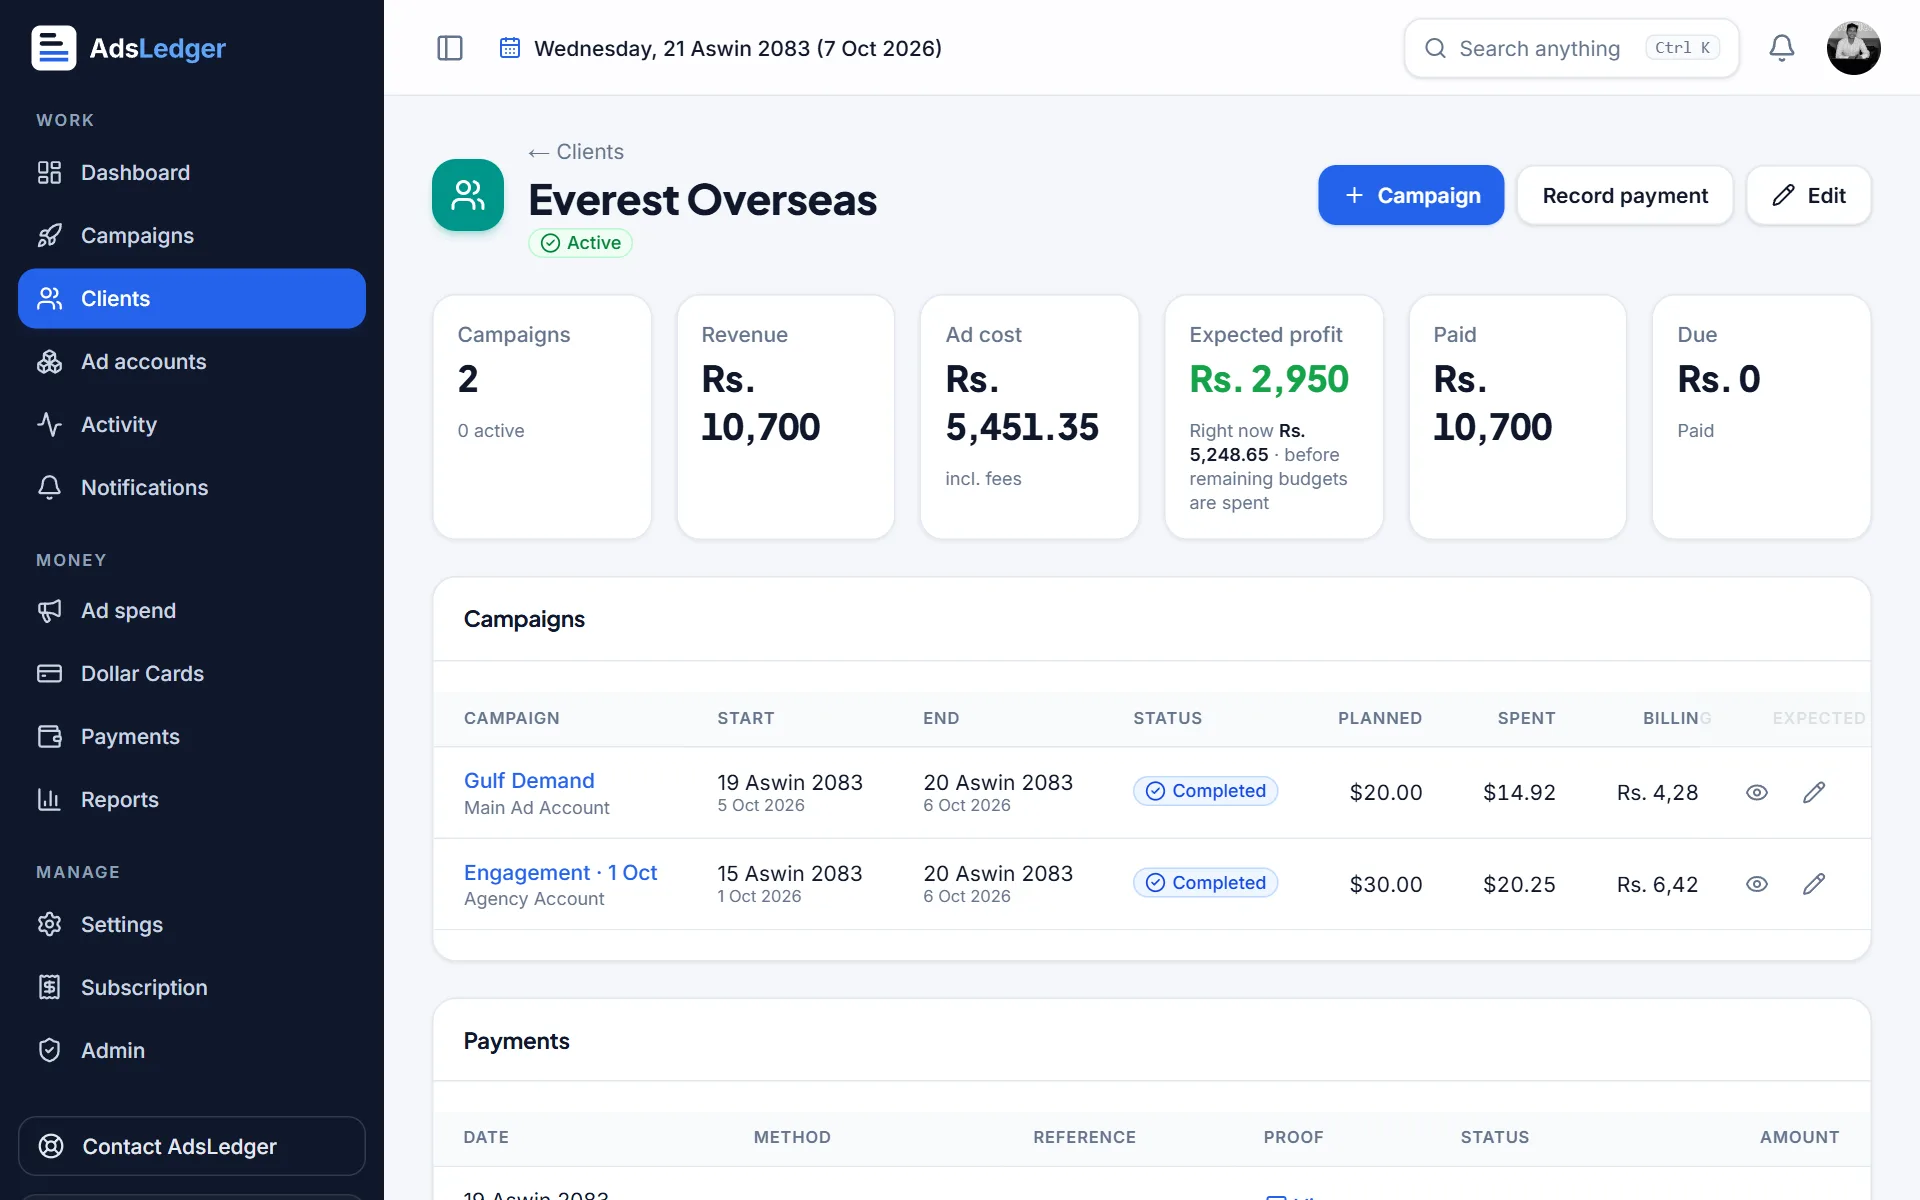The height and width of the screenshot is (1200, 1920).
Task: Click the Edit client button
Action: coord(1809,195)
